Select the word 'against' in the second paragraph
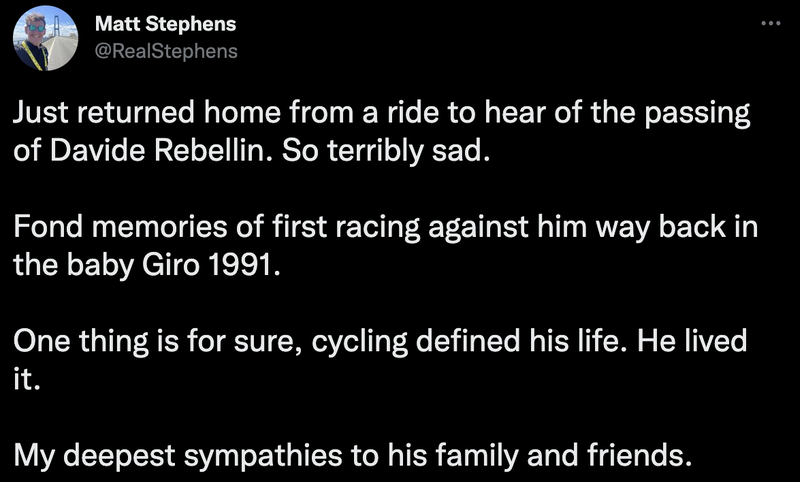This screenshot has height=482, width=800. [x=478, y=228]
